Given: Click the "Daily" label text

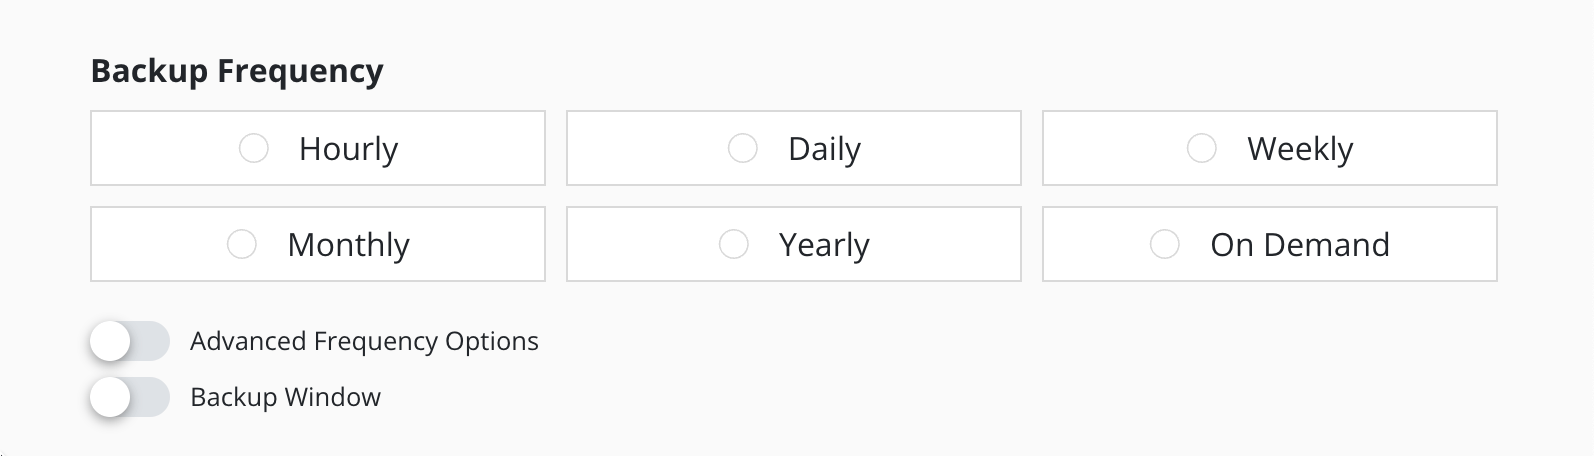Looking at the screenshot, I should (824, 149).
